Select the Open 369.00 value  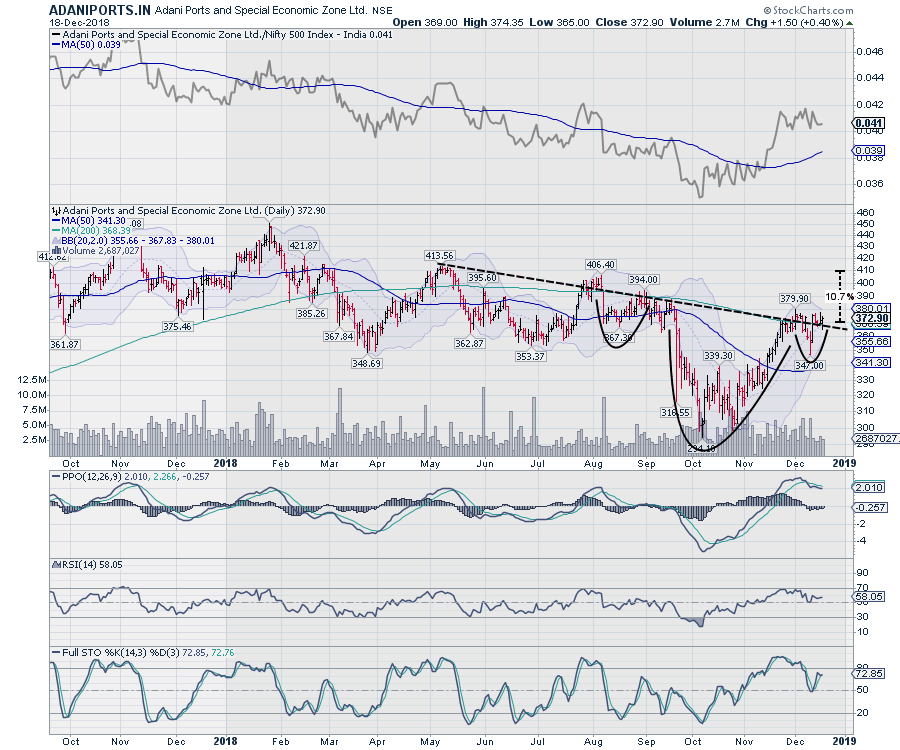(x=425, y=22)
